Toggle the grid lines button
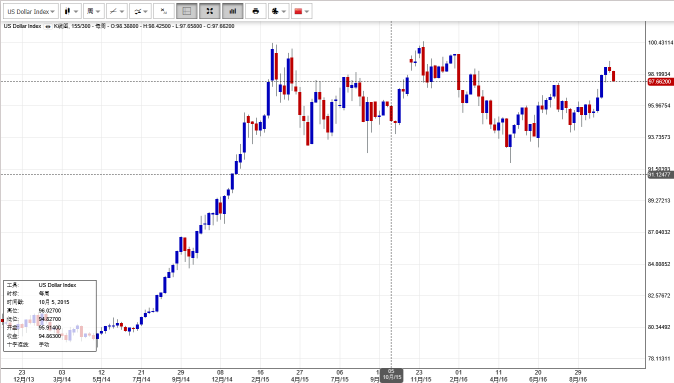Image resolution: width=674 pixels, height=383 pixels. (x=187, y=11)
